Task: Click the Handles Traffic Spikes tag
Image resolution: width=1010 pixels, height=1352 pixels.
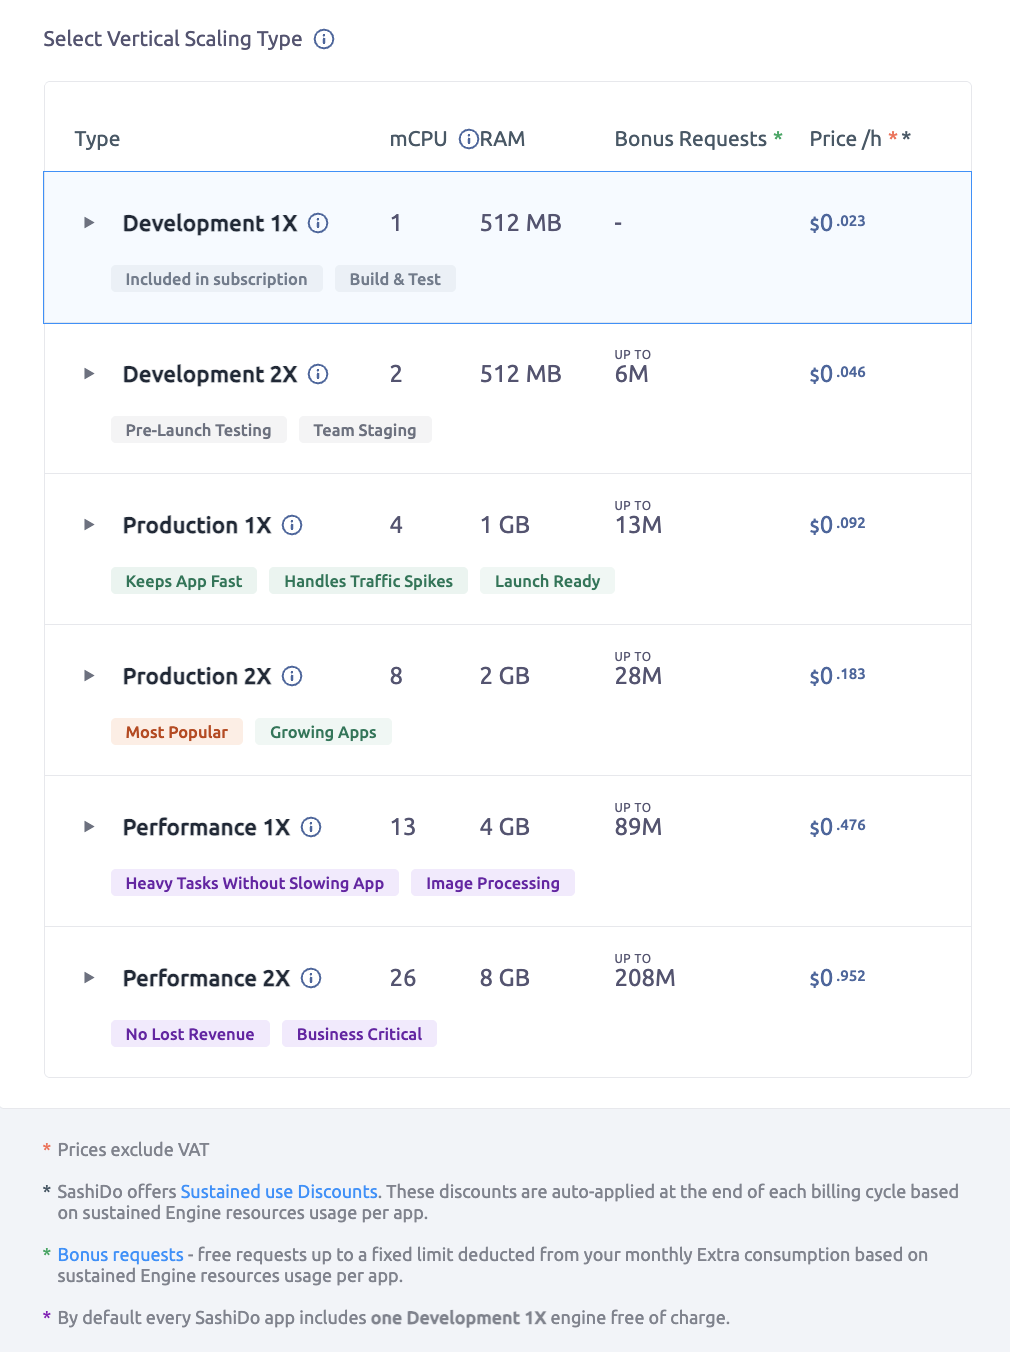Action: (x=368, y=581)
